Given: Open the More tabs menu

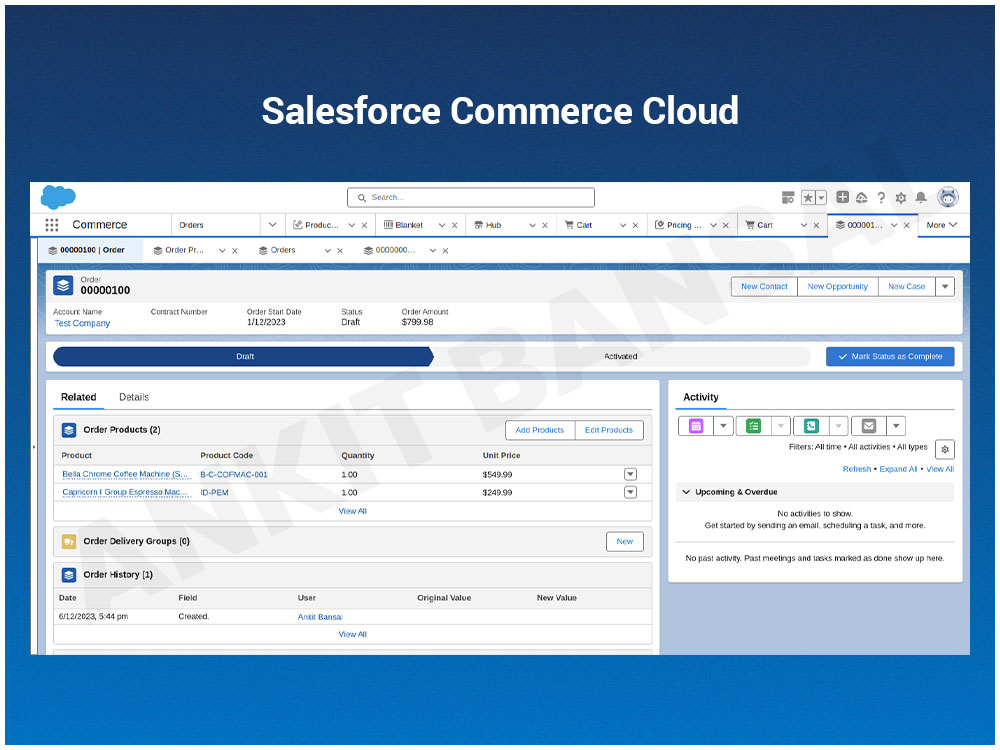Looking at the screenshot, I should click(942, 224).
